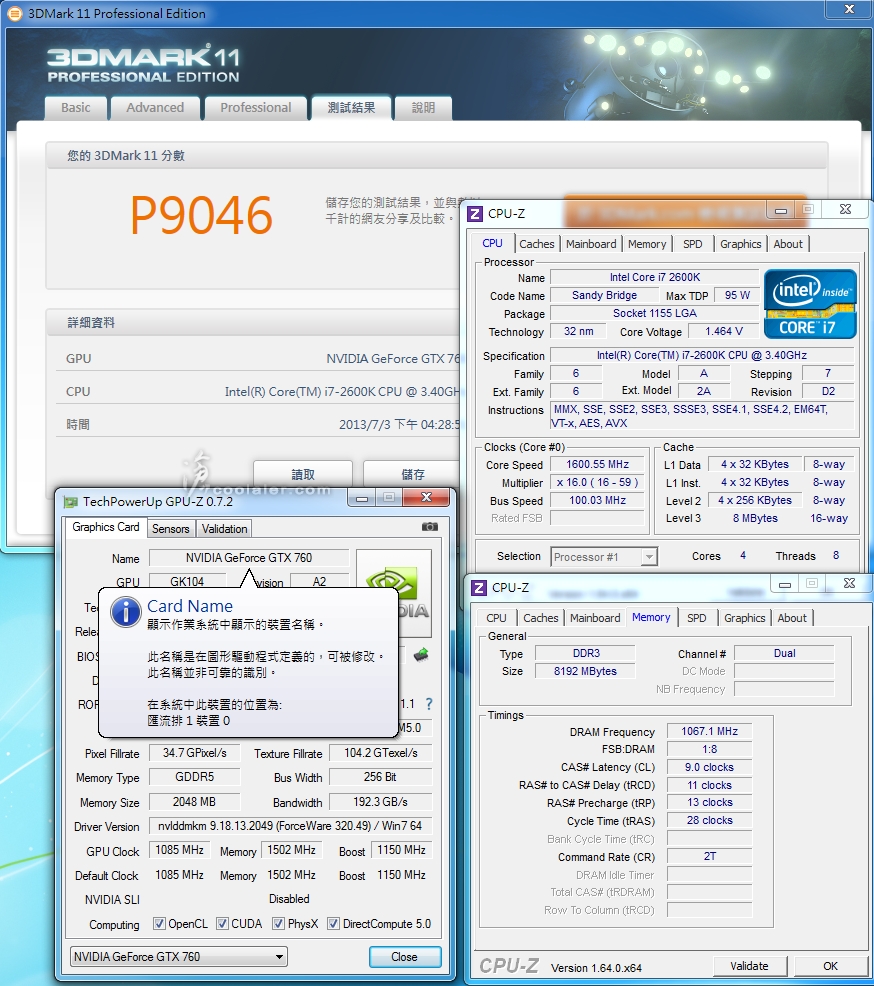
Task: Click the camera screenshot icon in GPU-Z
Action: pyautogui.click(x=430, y=527)
